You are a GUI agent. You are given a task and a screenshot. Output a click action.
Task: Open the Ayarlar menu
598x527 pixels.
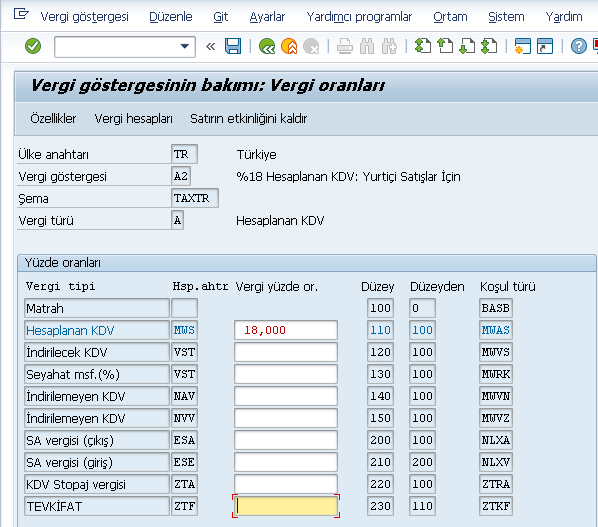[267, 17]
